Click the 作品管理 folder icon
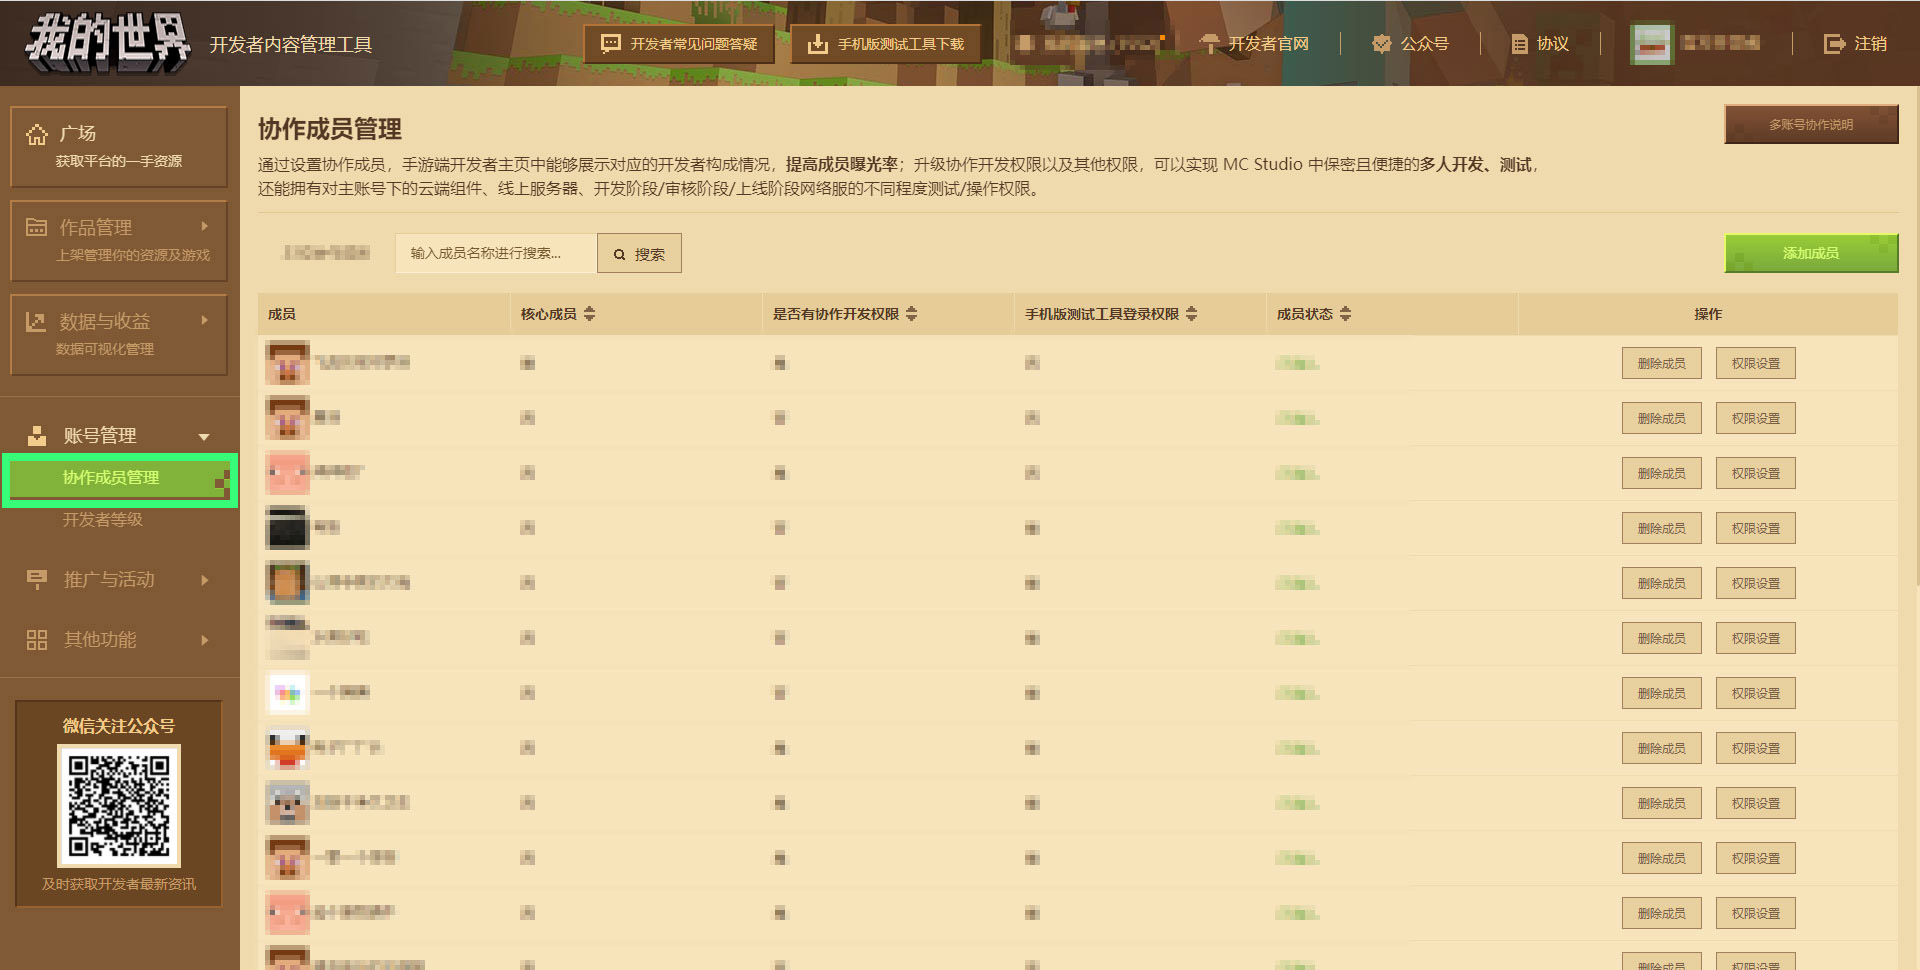Viewport: 1920px width, 970px height. (x=36, y=227)
